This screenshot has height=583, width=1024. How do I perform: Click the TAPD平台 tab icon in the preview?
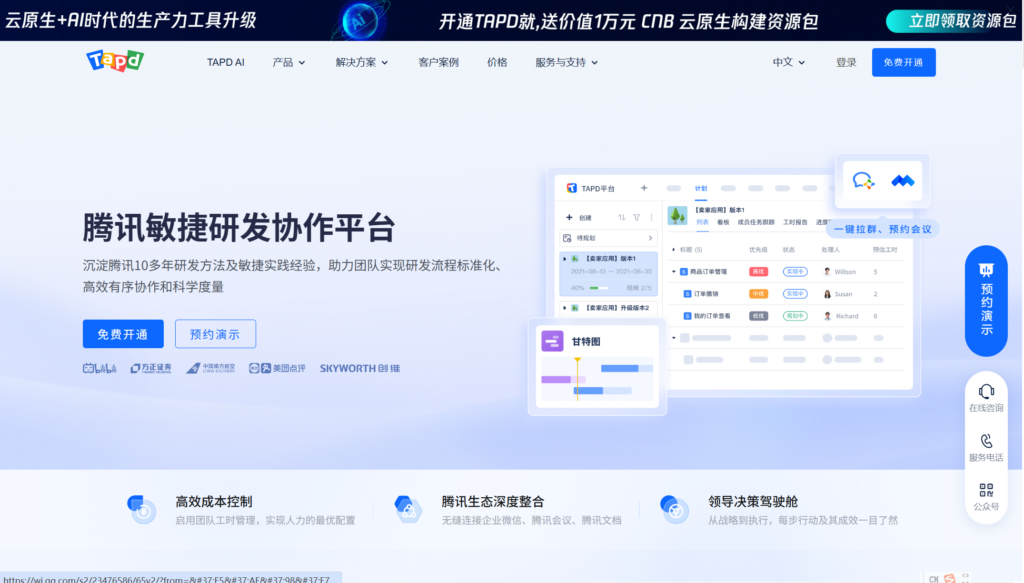coord(572,188)
